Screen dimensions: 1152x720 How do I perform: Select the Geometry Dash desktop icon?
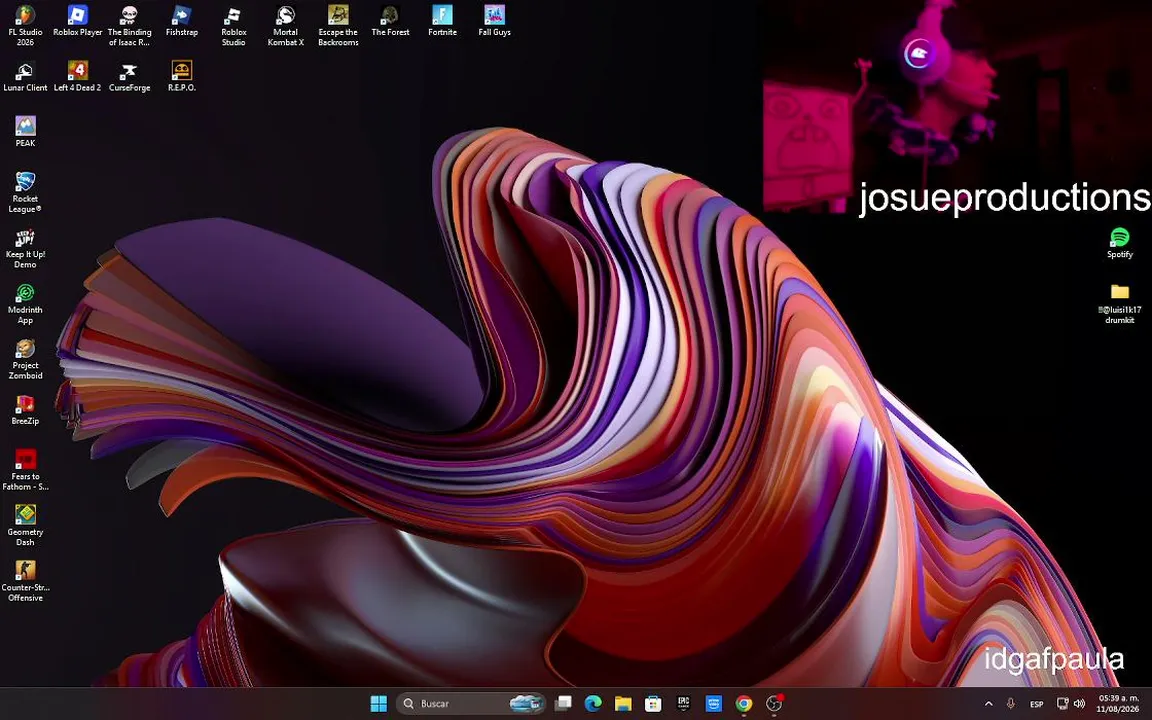(25, 526)
